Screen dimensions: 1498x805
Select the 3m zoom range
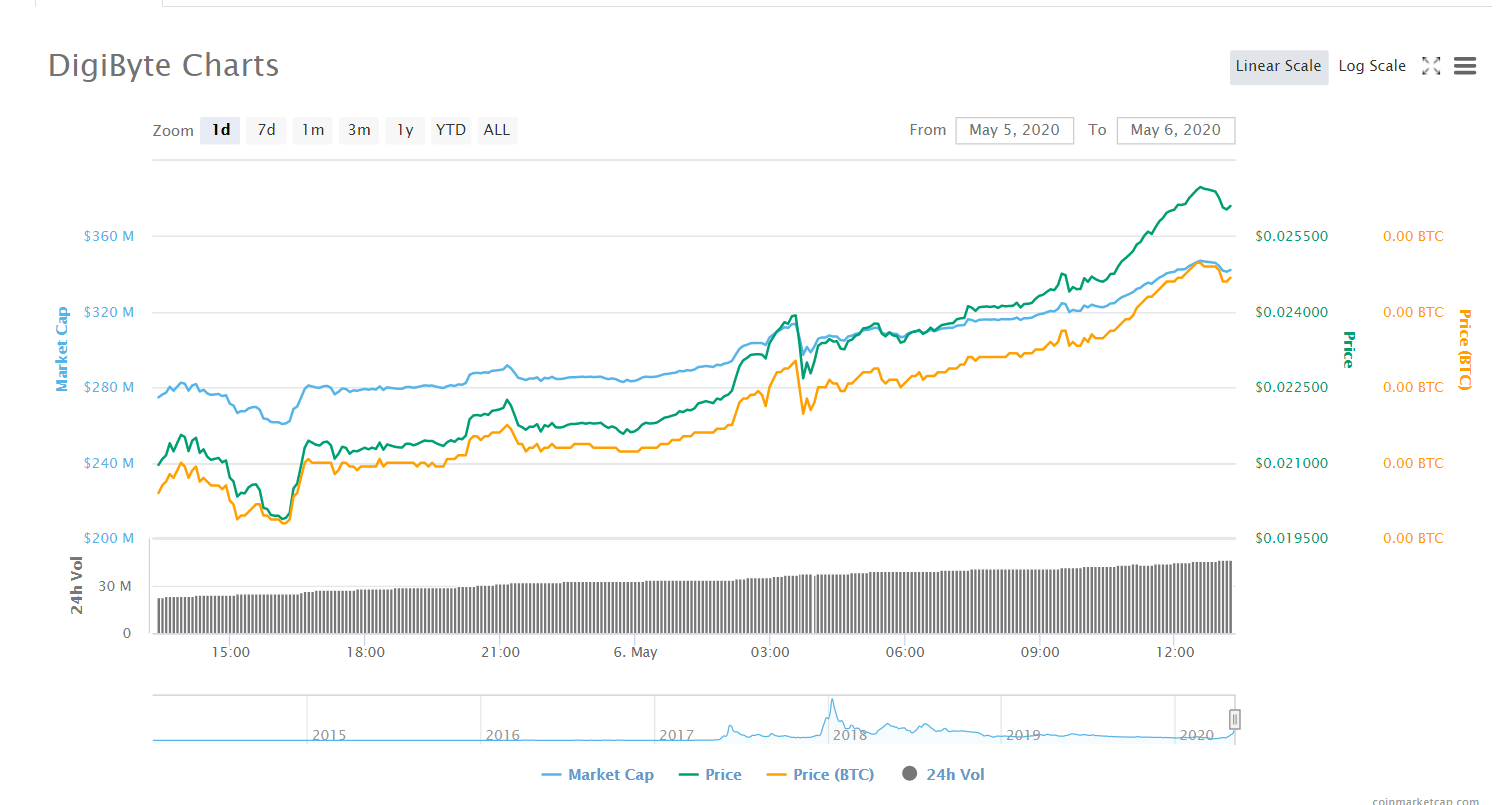pyautogui.click(x=359, y=130)
